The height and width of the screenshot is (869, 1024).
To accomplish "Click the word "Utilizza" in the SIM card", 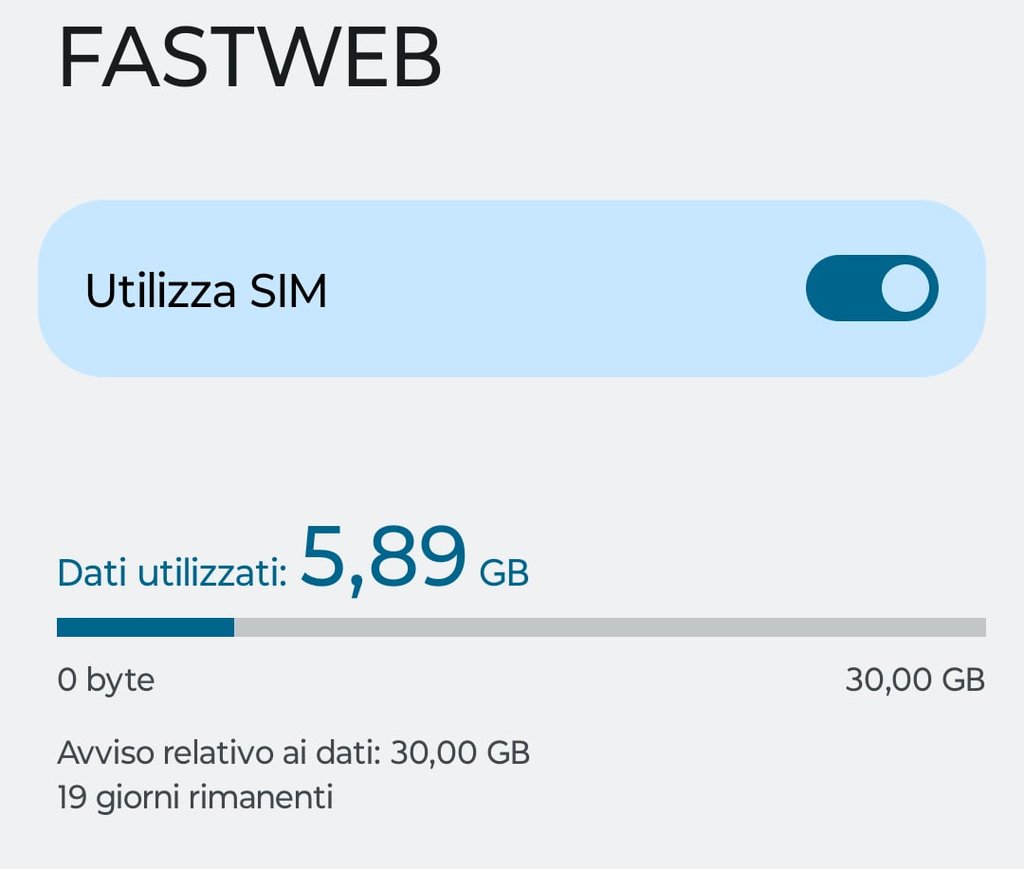I will coord(160,291).
